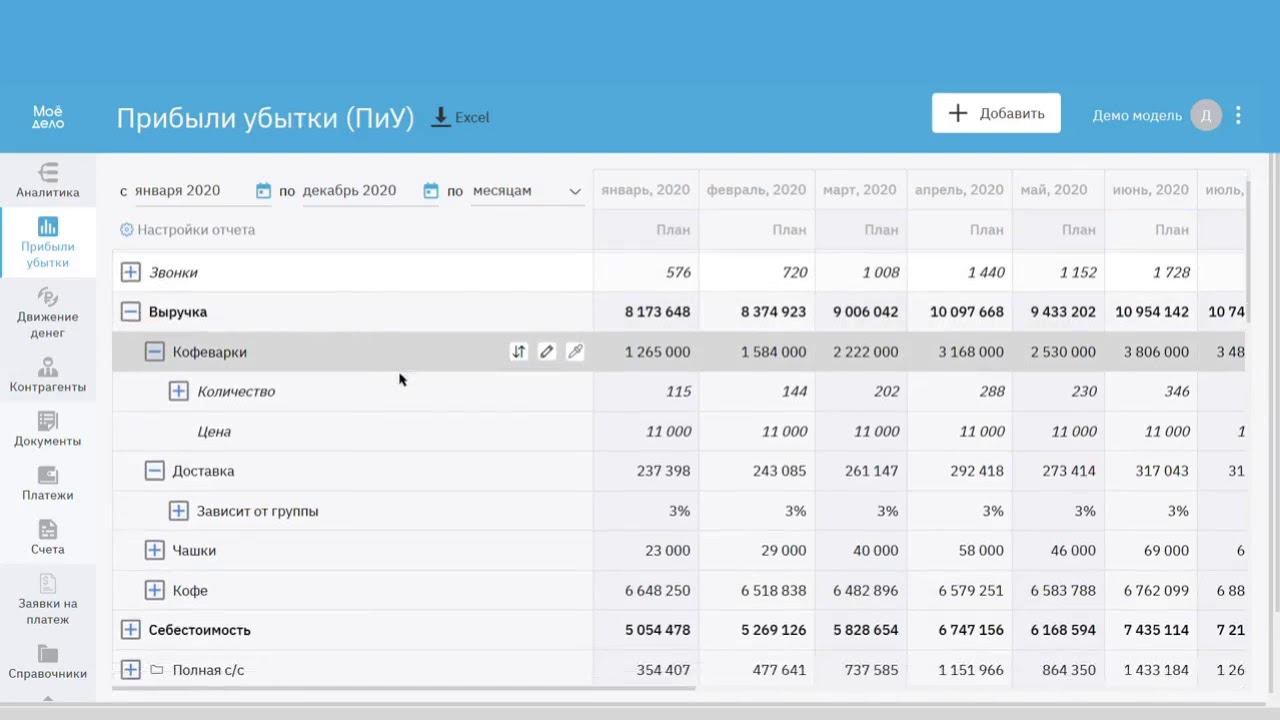Collapse the Кофеварки row
Viewport: 1280px width, 720px height.
[154, 351]
